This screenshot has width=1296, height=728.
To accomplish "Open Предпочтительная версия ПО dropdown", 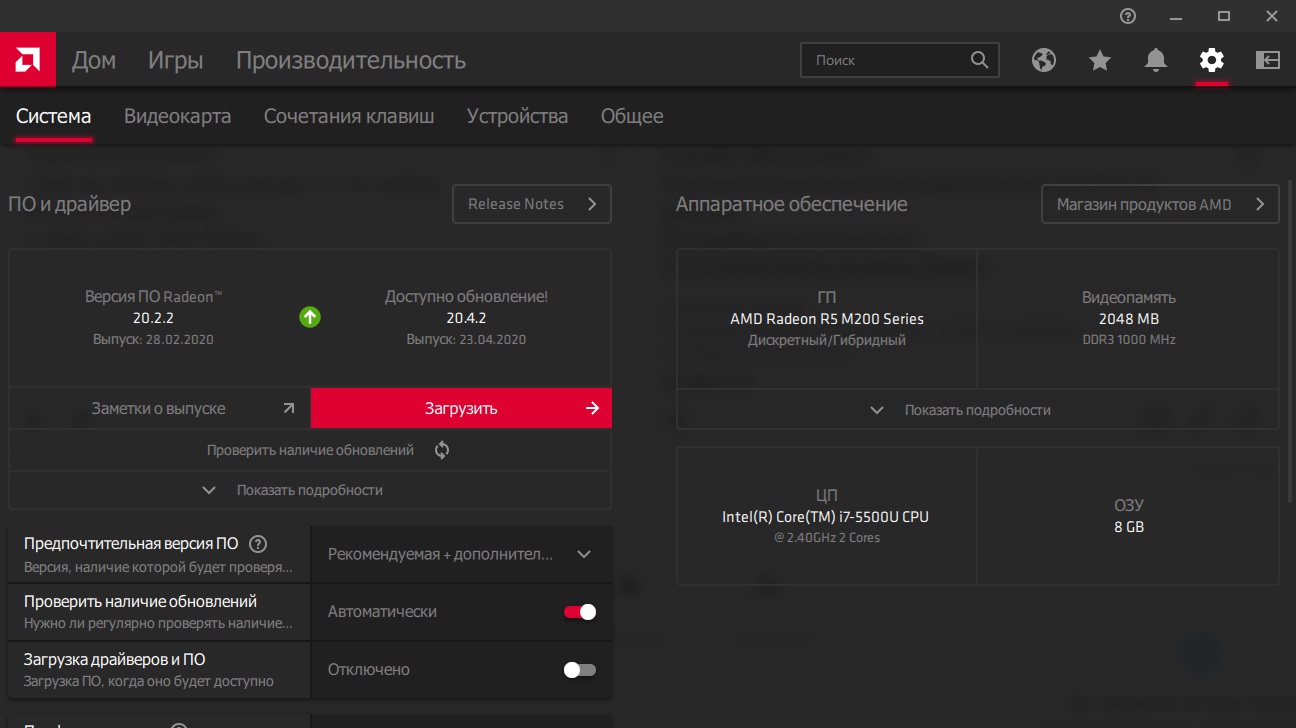I will [461, 554].
